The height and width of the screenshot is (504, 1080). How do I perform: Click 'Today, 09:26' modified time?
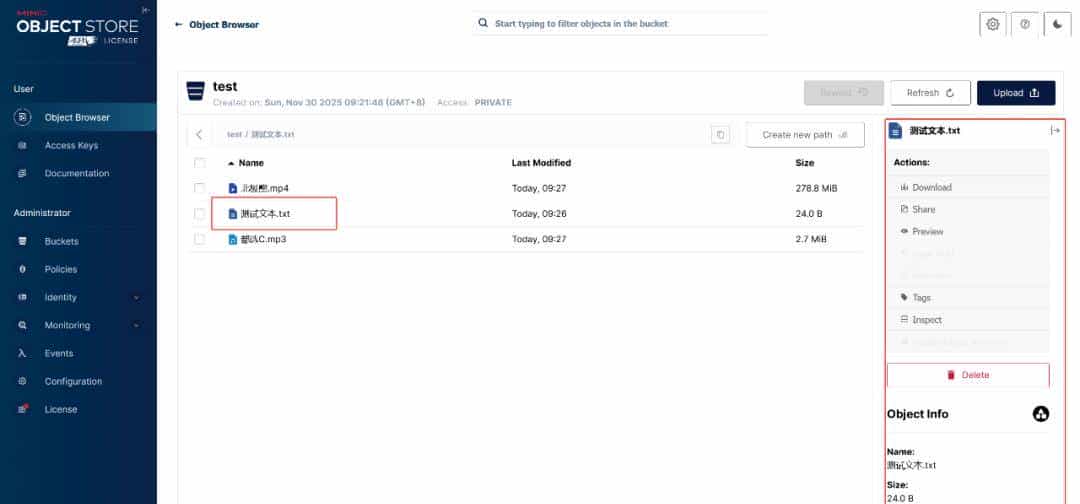click(539, 214)
